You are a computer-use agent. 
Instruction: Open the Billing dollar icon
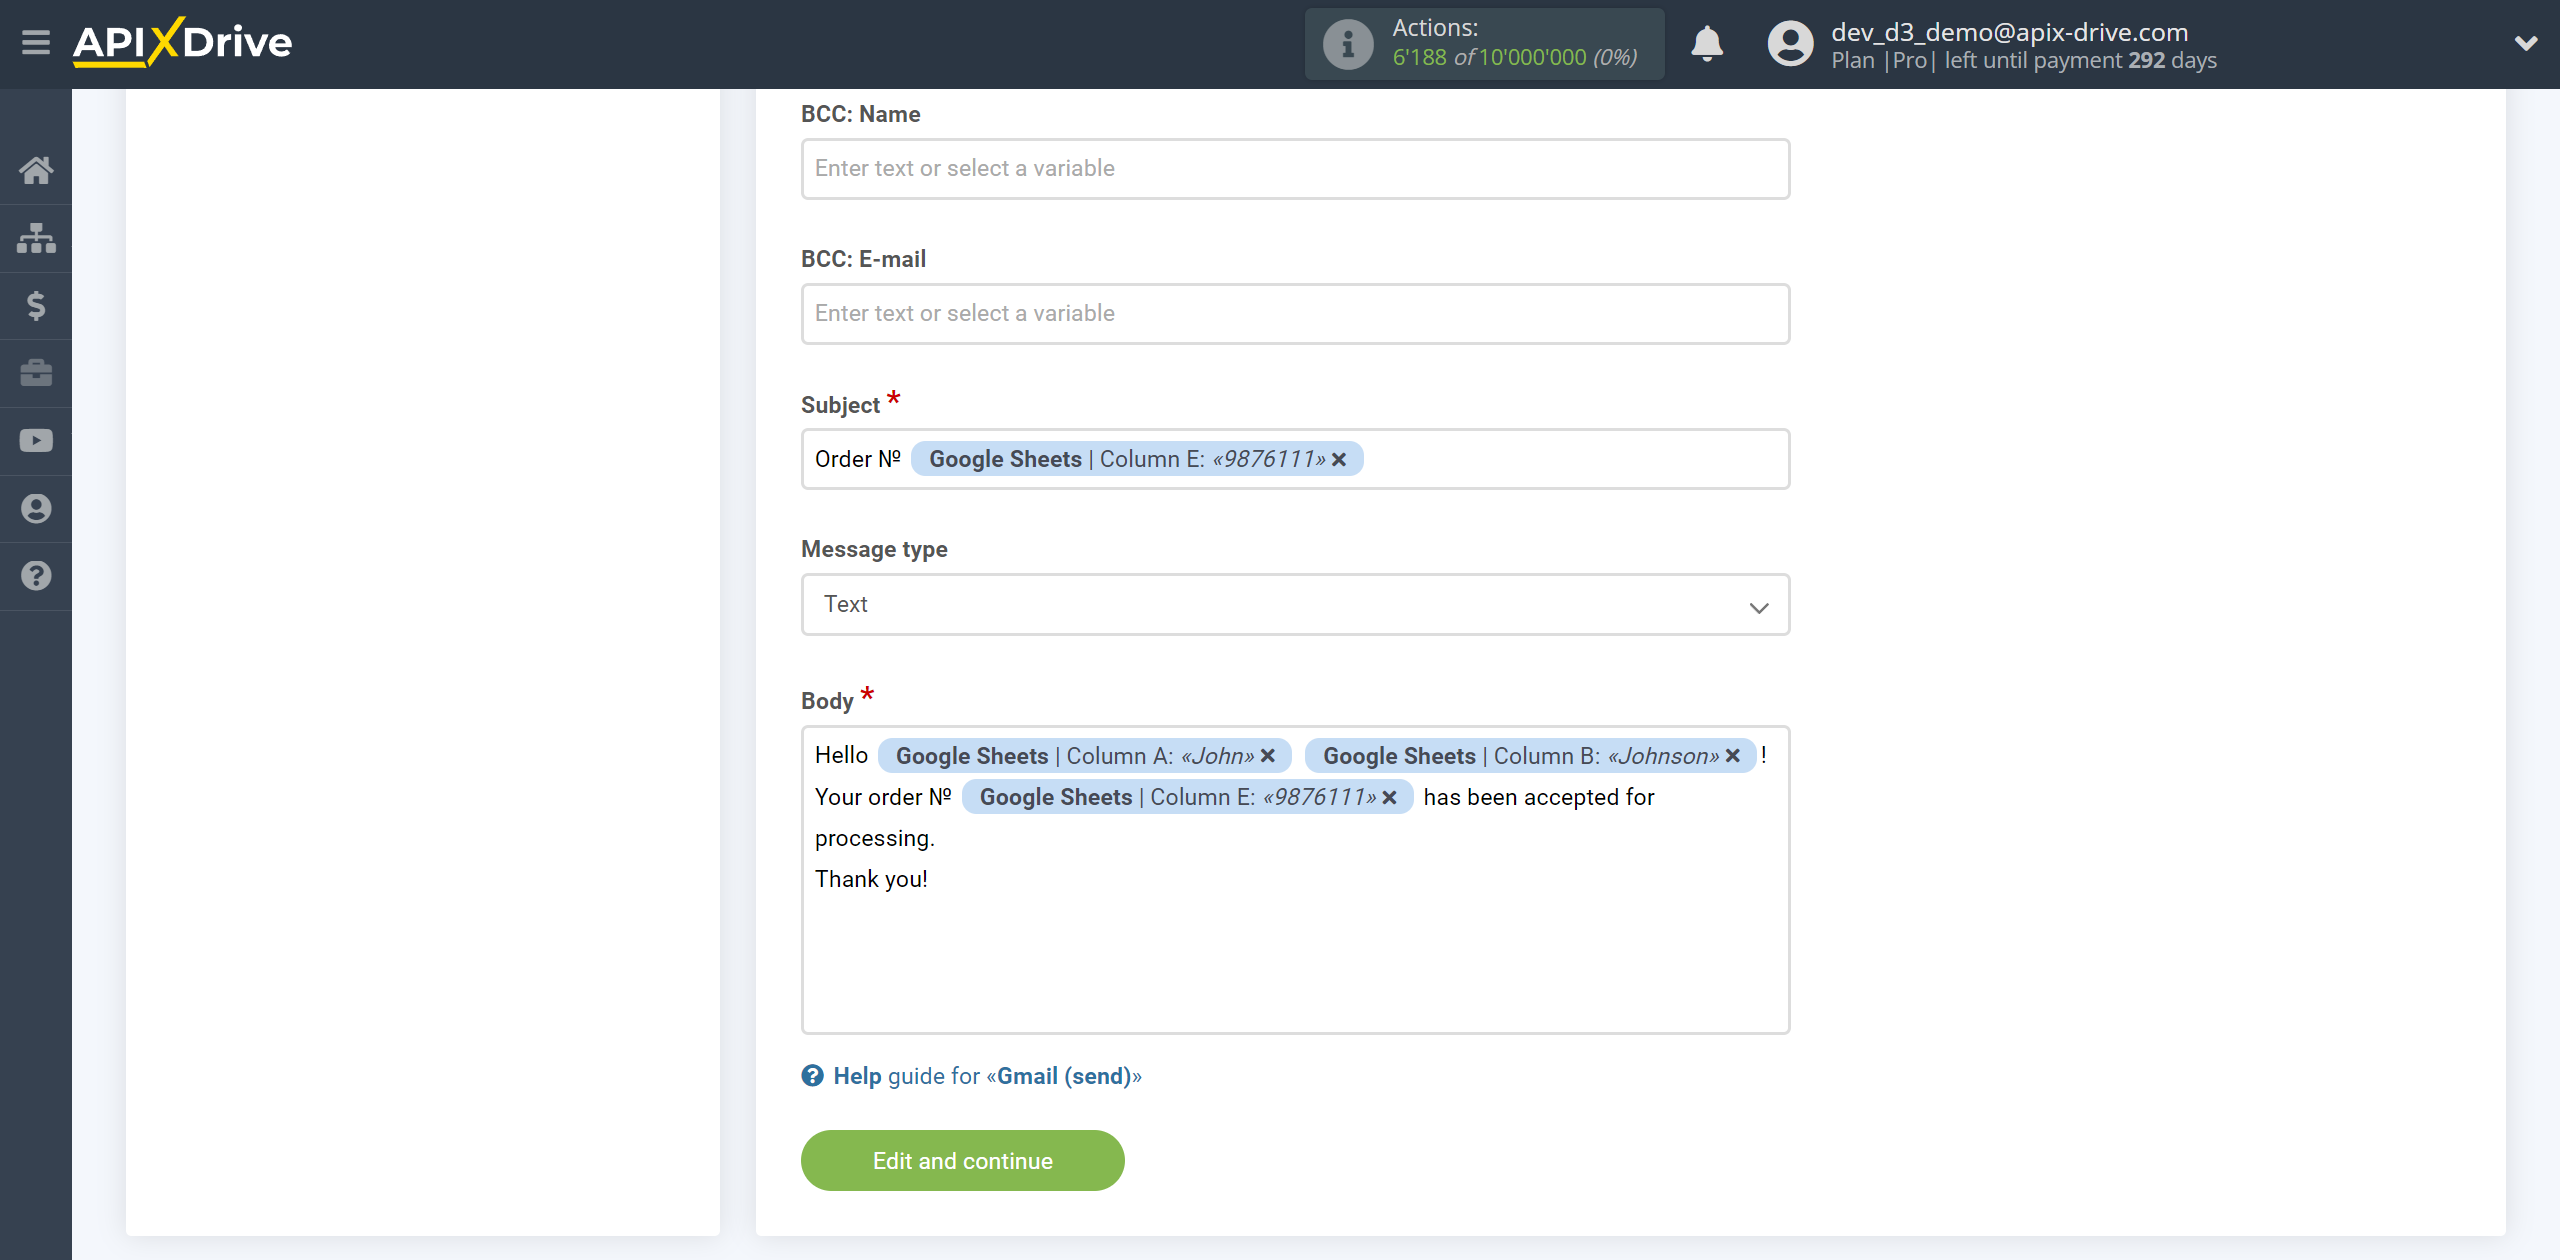[36, 305]
